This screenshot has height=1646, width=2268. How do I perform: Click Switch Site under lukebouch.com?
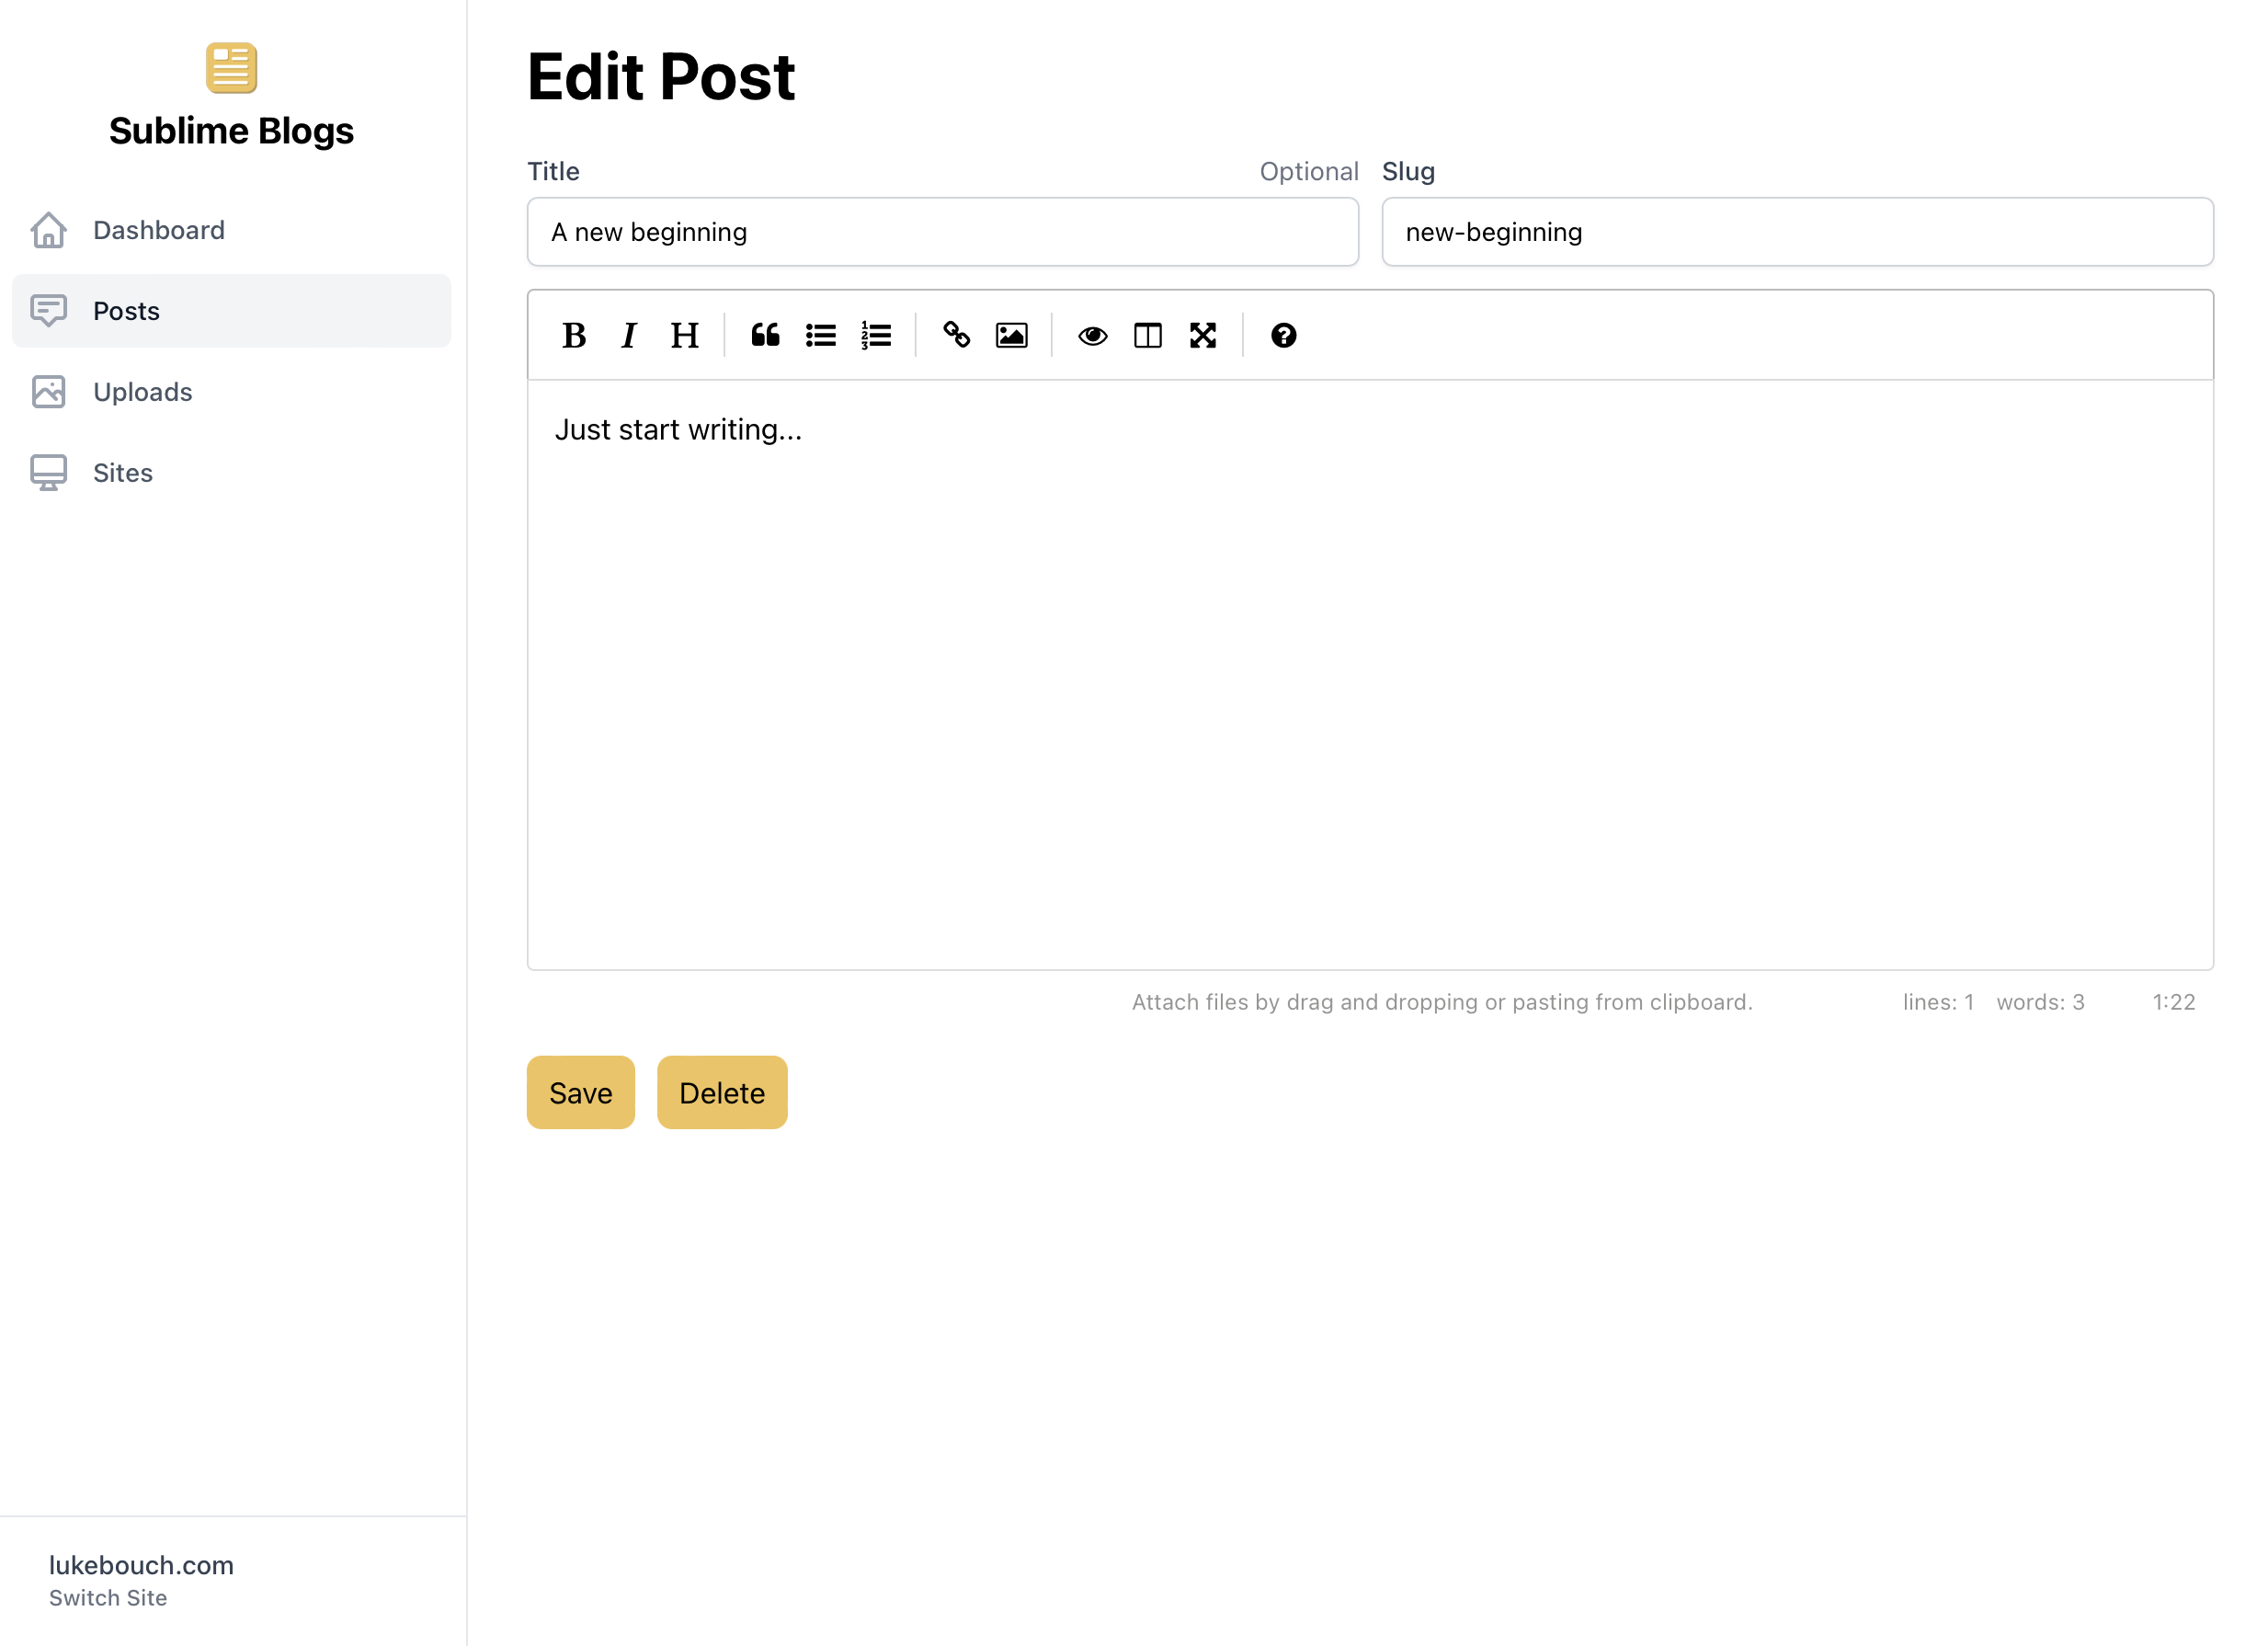coord(108,1598)
